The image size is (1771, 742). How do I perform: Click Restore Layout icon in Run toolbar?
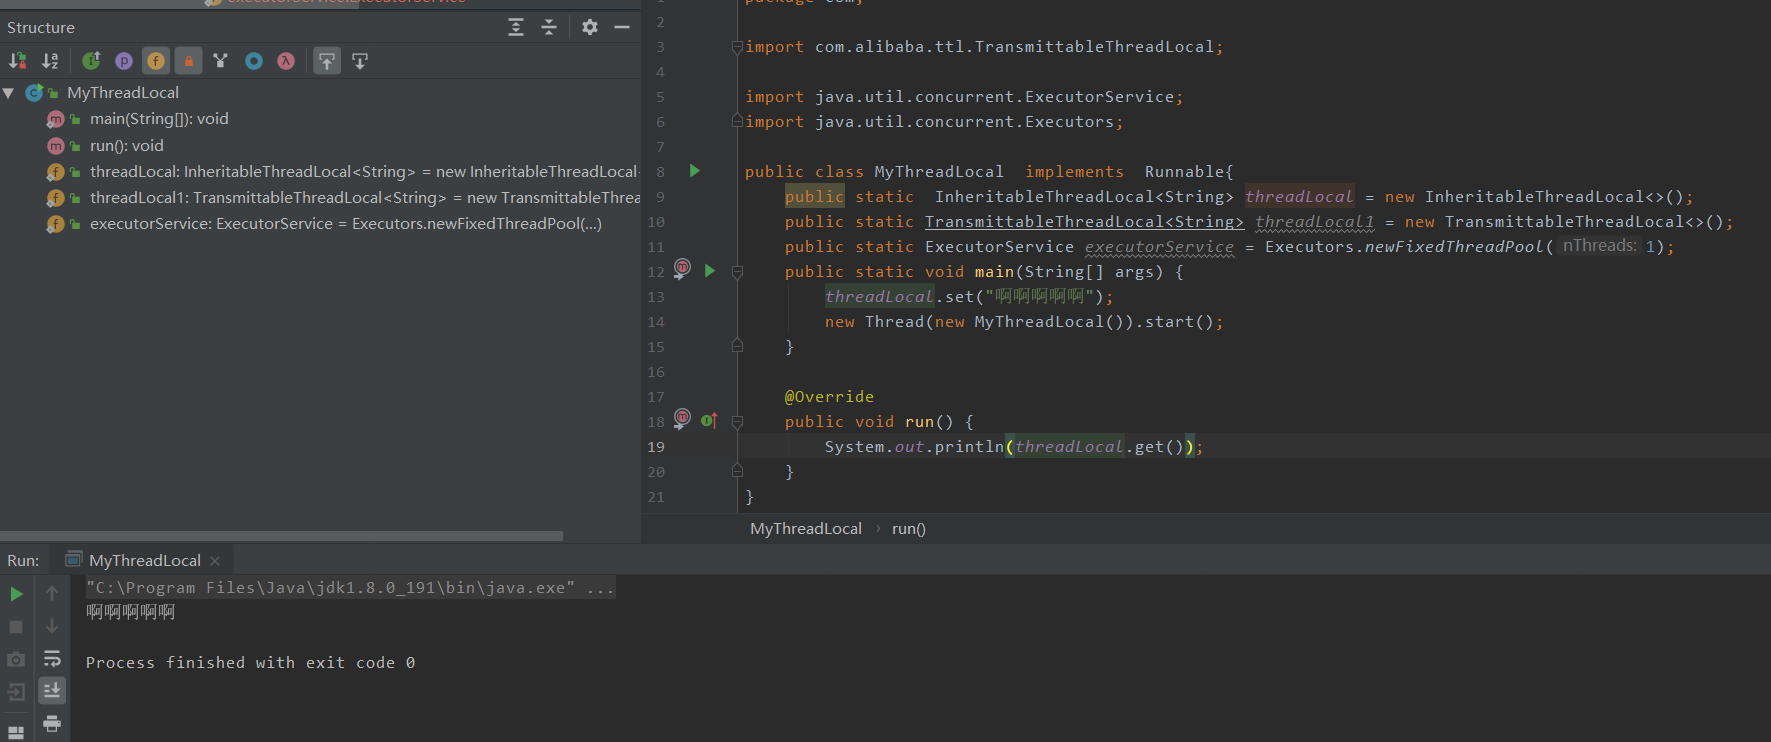pyautogui.click(x=16, y=732)
